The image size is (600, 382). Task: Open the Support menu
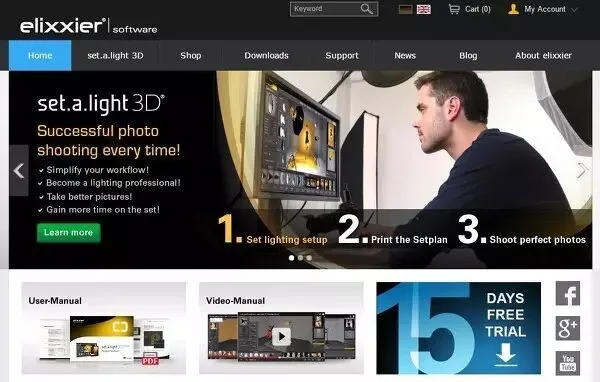(342, 56)
